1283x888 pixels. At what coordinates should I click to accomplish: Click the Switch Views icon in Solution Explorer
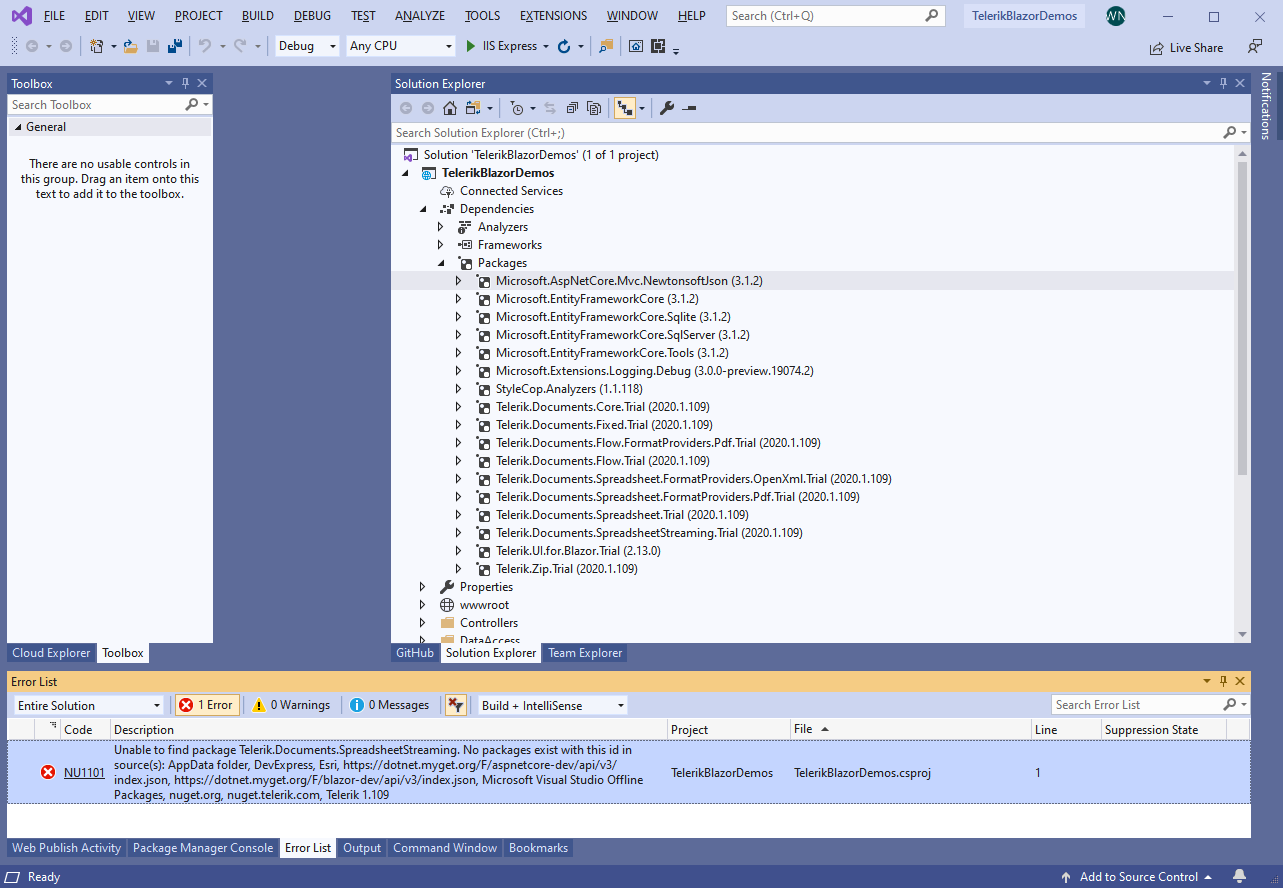[472, 108]
